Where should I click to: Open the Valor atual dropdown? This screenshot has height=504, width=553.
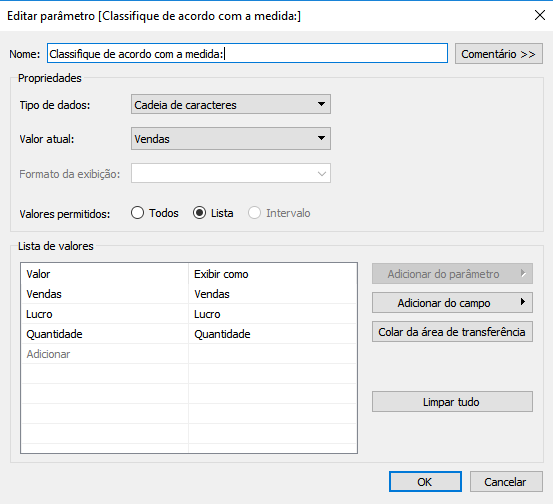pos(231,139)
